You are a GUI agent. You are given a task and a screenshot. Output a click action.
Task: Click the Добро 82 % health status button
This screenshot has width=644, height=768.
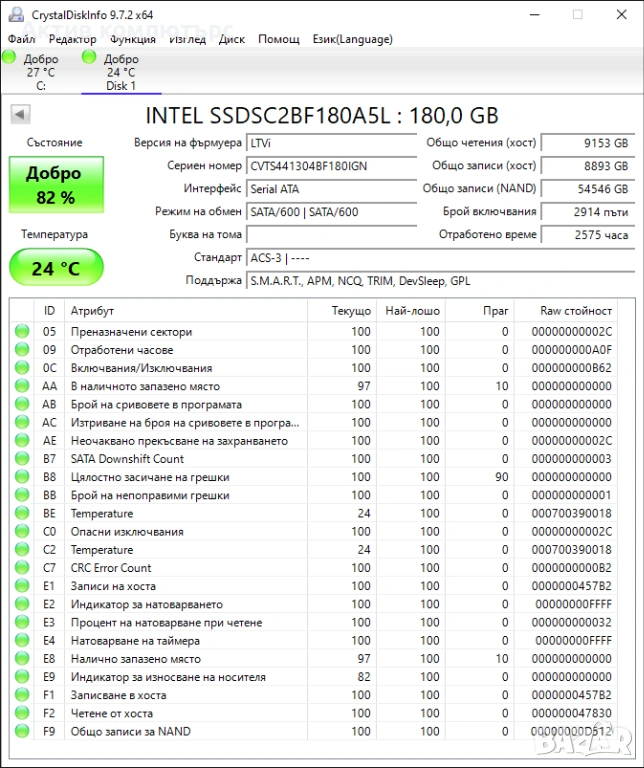56,185
